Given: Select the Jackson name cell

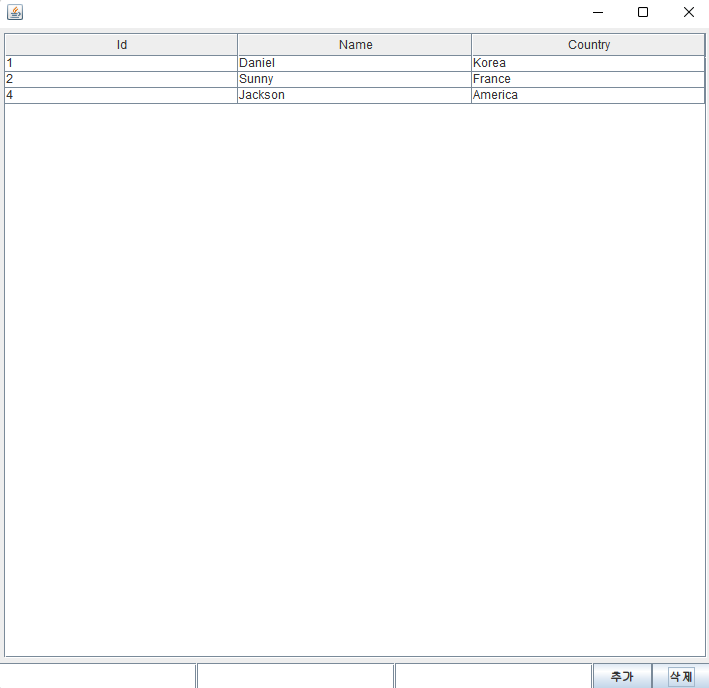Looking at the screenshot, I should [354, 95].
